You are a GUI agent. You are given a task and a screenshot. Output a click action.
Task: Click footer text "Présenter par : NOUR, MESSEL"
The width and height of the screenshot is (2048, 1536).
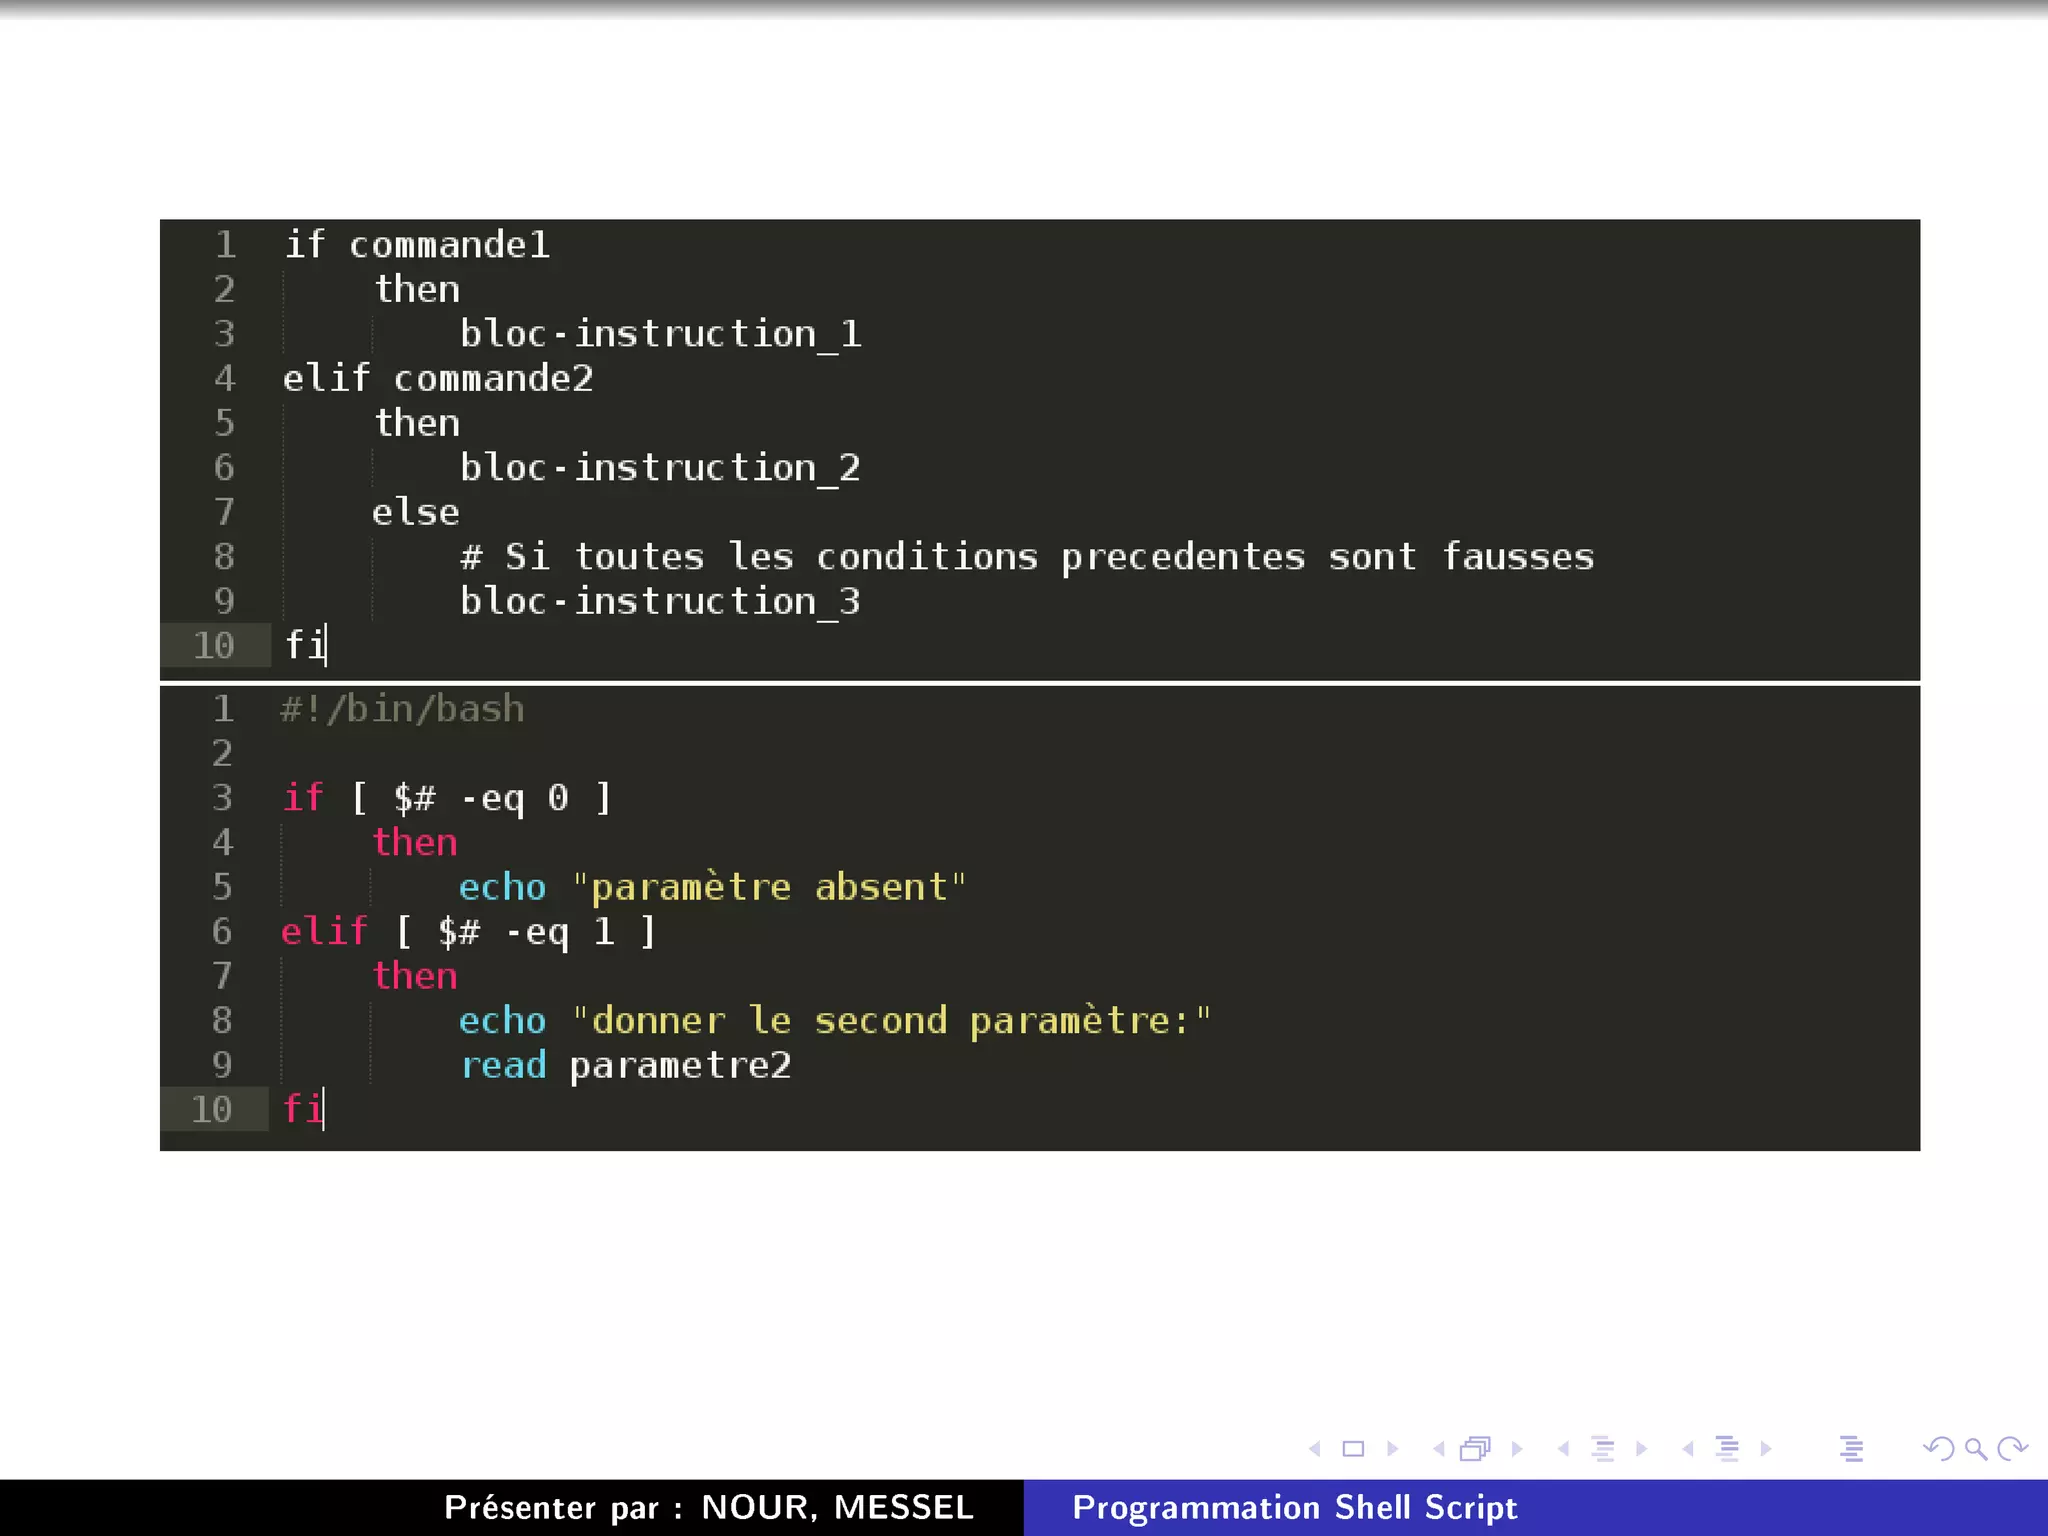(x=709, y=1507)
